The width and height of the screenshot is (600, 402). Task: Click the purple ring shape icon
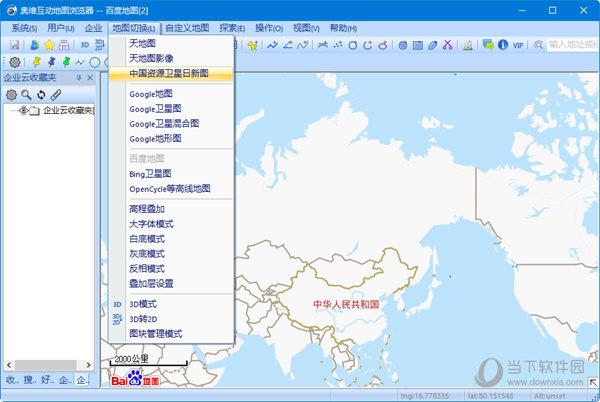tap(383, 45)
